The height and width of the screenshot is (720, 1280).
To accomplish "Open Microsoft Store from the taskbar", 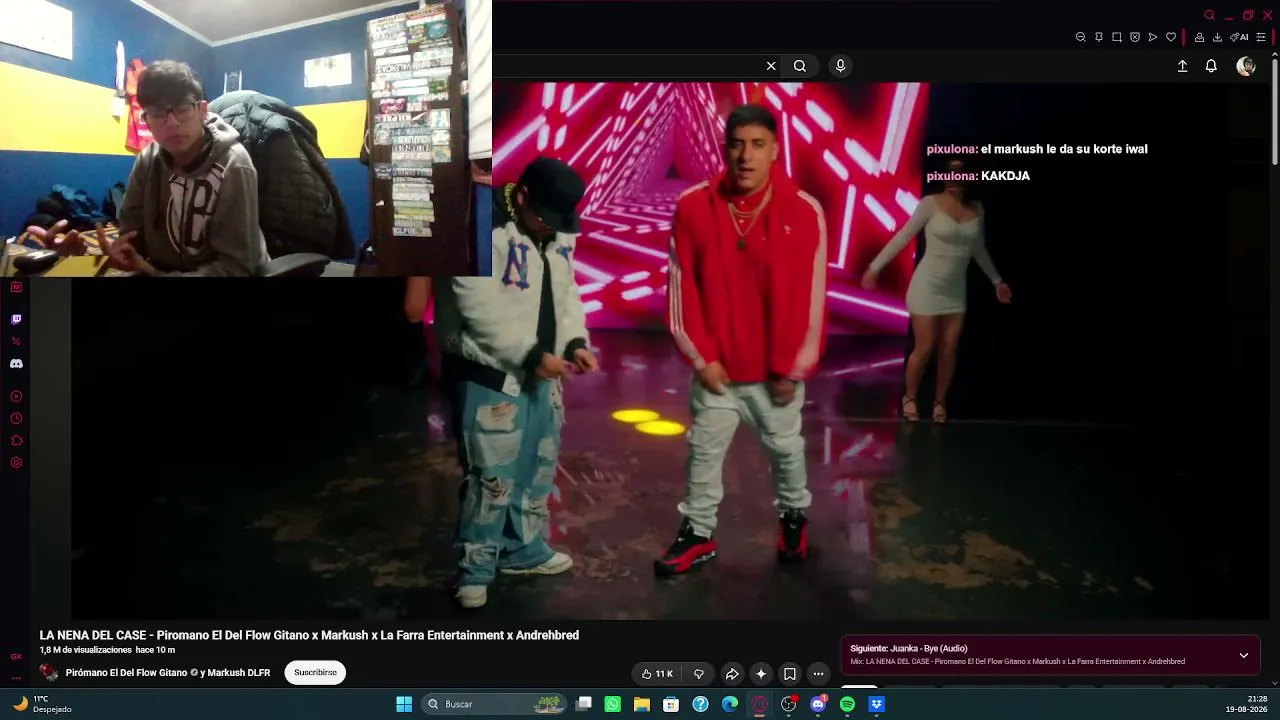I will click(x=671, y=704).
